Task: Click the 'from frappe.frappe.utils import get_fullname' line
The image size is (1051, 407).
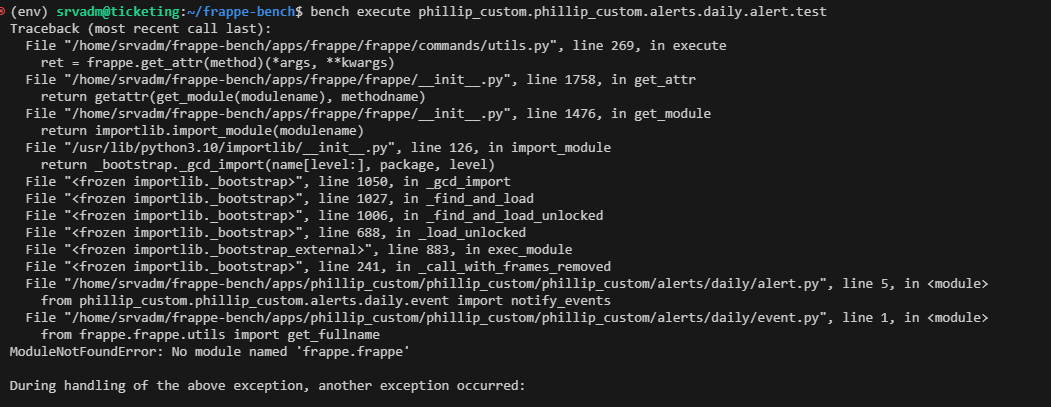Action: click(x=210, y=335)
